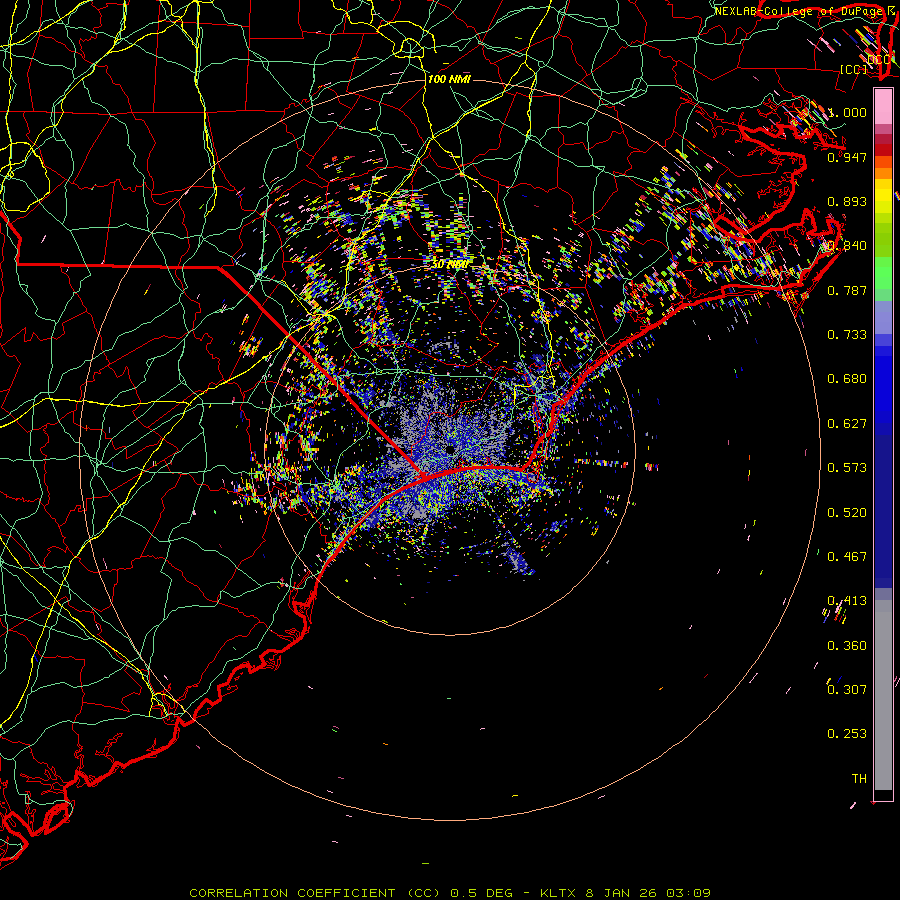Image resolution: width=900 pixels, height=900 pixels.
Task: Pick the bright green segment of the color bar
Action: 883,273
